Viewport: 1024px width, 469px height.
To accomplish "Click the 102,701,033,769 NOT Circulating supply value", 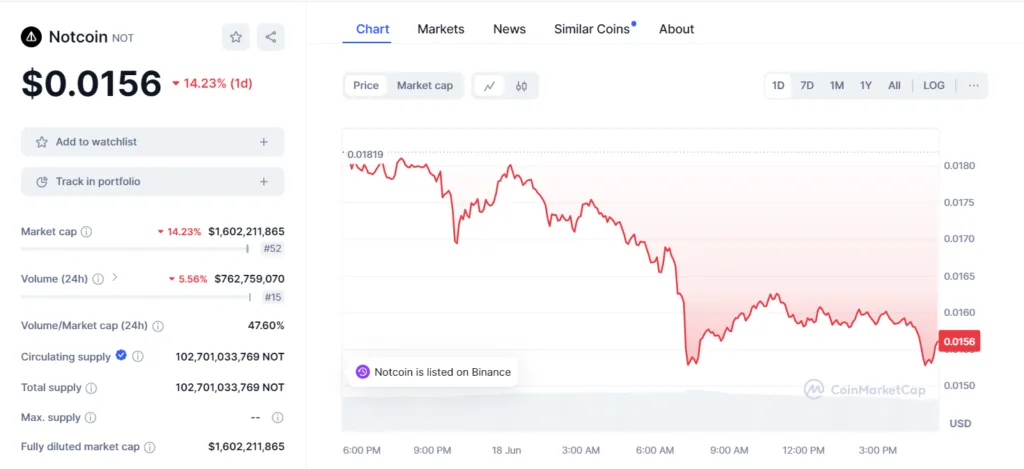I will pos(230,357).
